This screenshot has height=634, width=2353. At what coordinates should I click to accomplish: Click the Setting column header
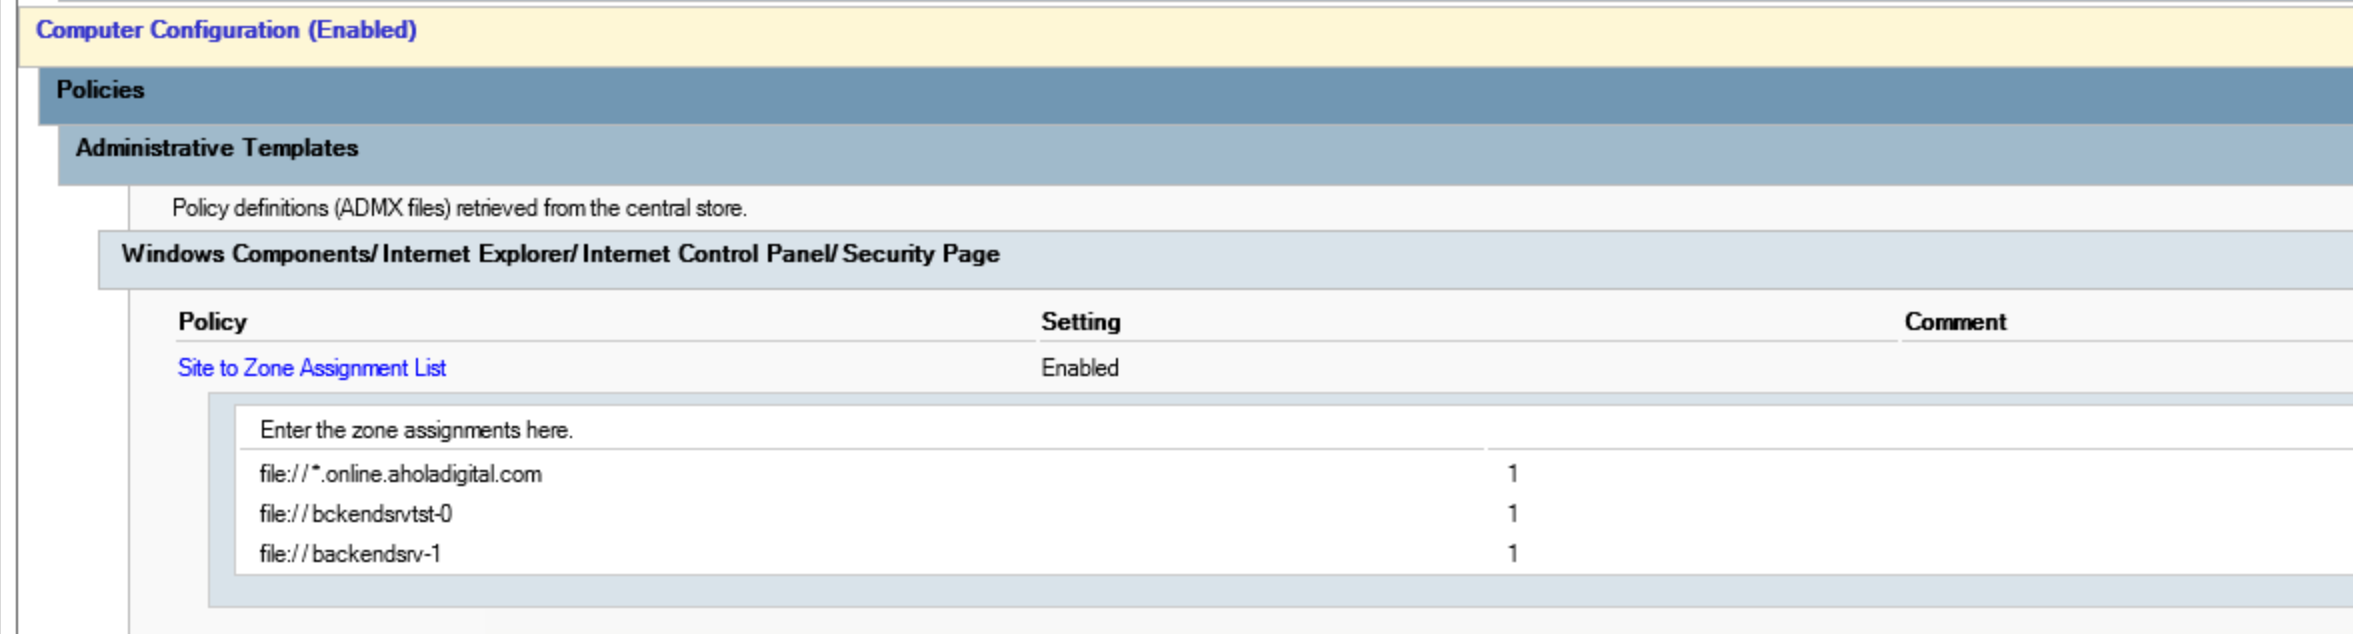(x=1081, y=322)
